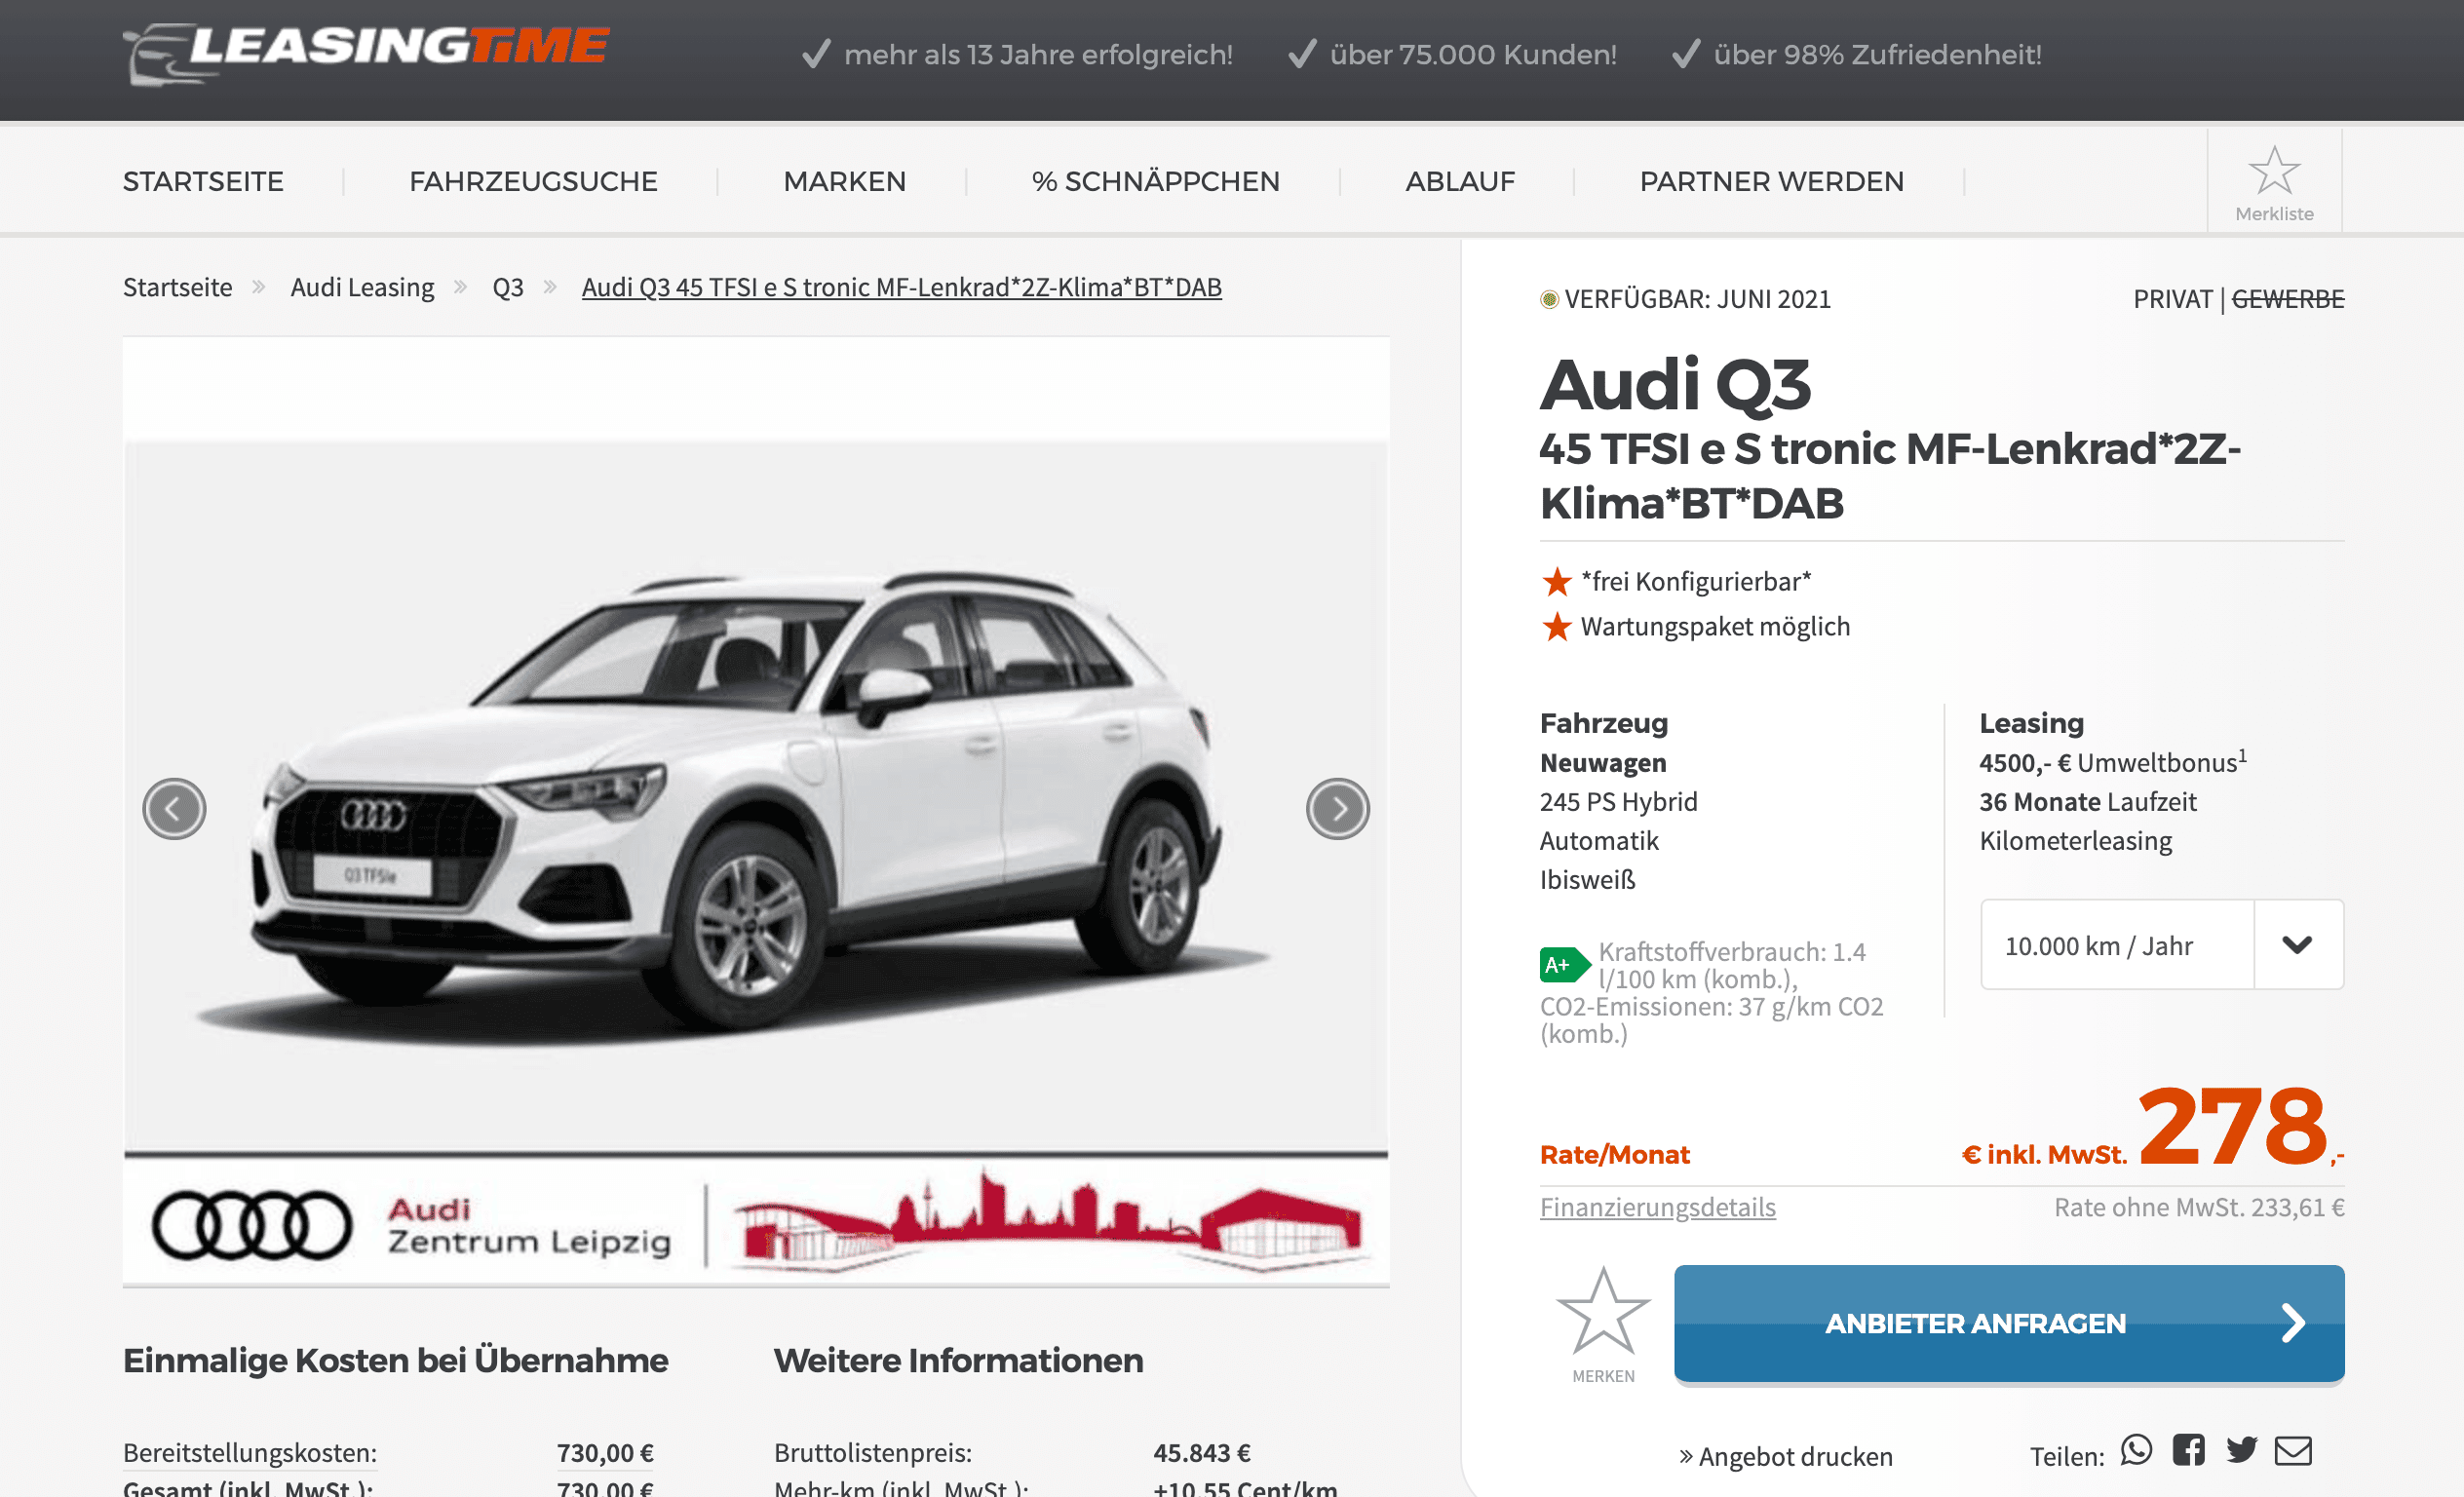The image size is (2464, 1497).
Task: Open PARTNER WERDEN menu item
Action: 1771,181
